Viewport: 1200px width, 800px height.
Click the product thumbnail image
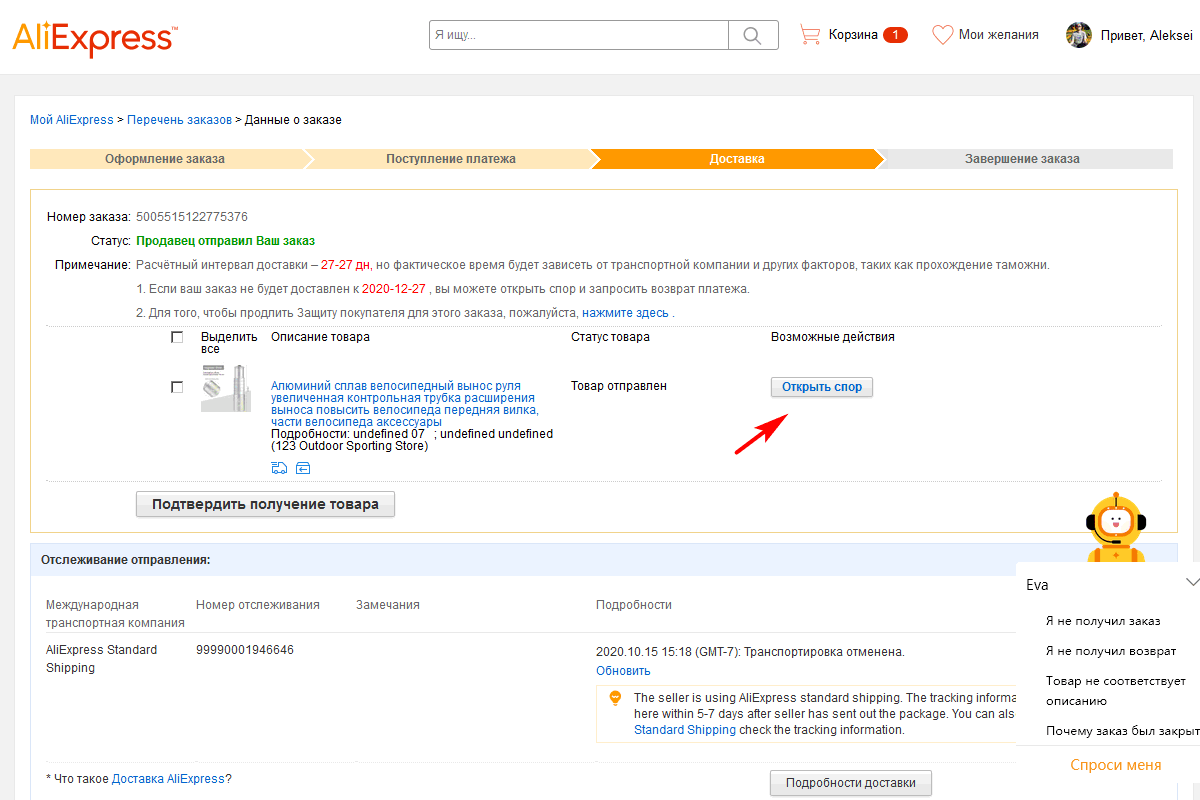click(226, 389)
